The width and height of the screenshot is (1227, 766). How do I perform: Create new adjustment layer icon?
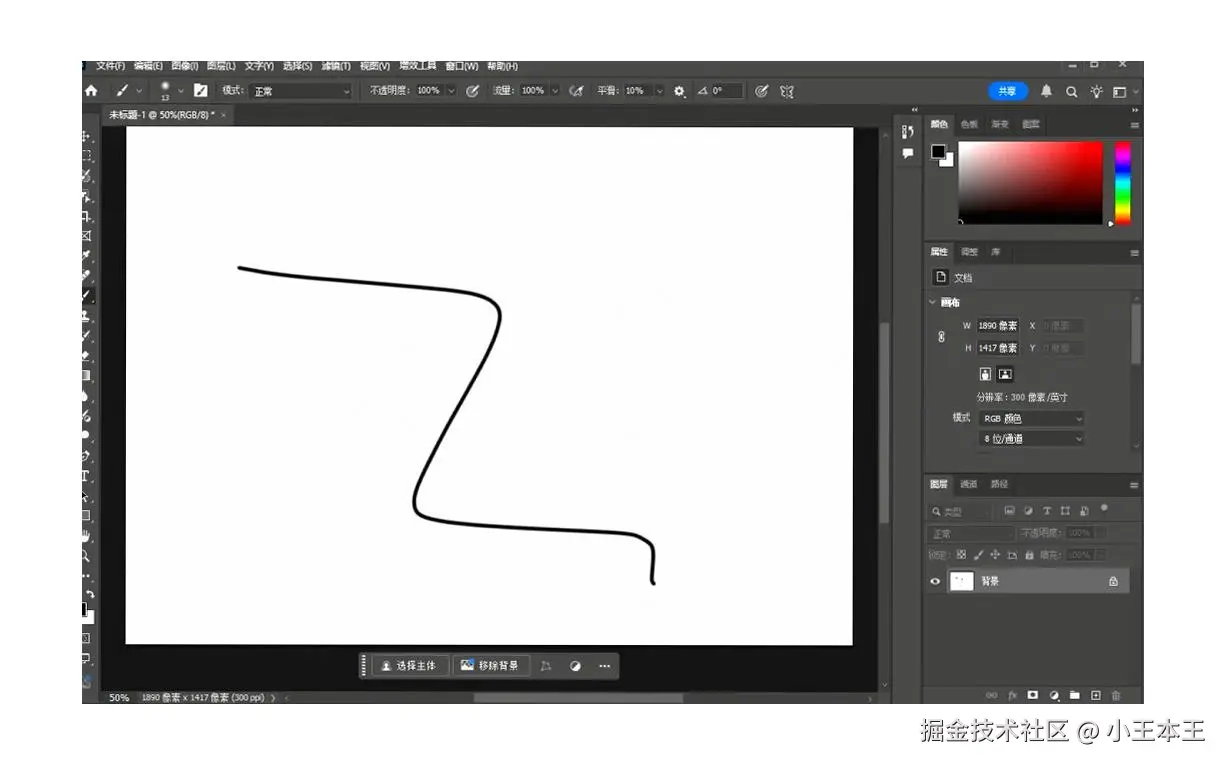coord(1054,695)
